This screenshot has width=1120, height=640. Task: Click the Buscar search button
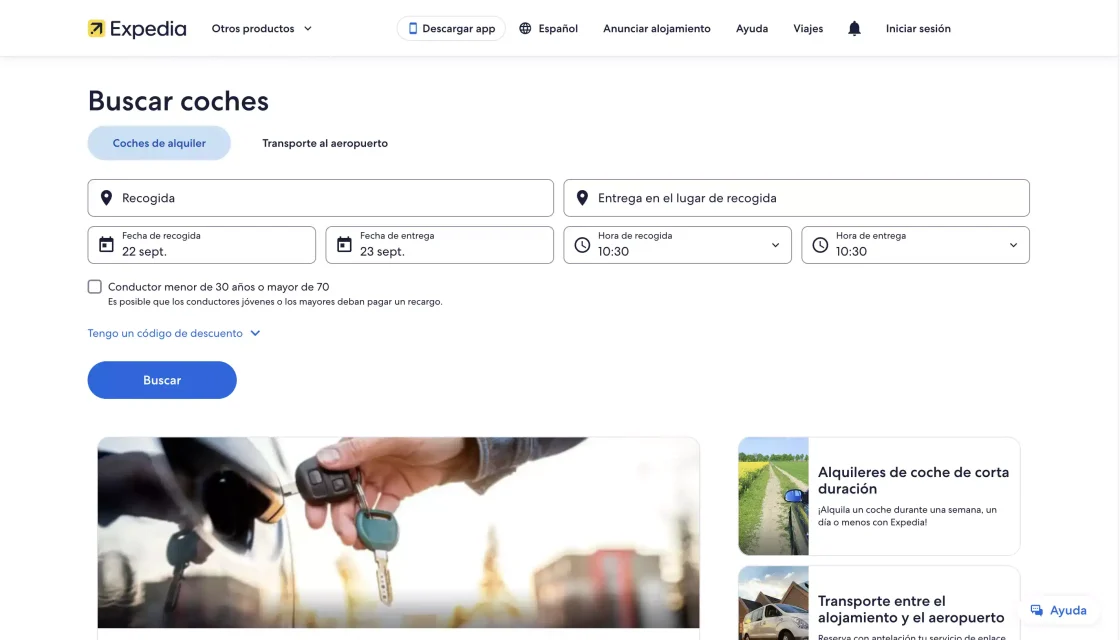click(162, 380)
